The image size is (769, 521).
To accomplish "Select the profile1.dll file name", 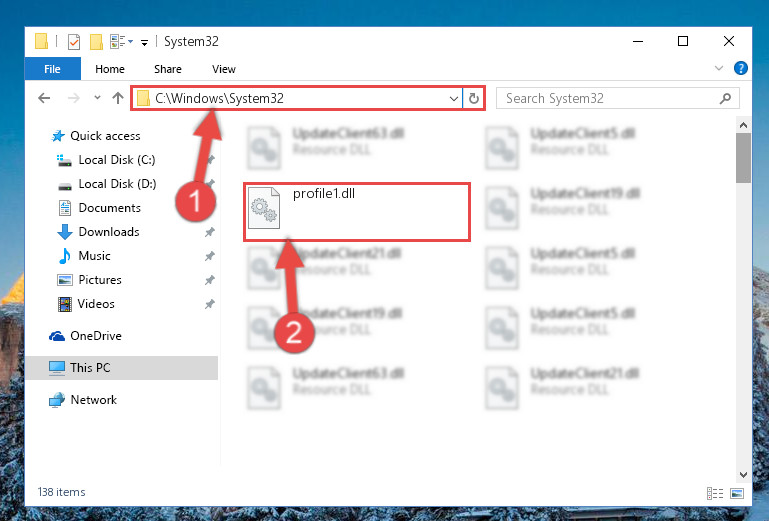I will (324, 194).
